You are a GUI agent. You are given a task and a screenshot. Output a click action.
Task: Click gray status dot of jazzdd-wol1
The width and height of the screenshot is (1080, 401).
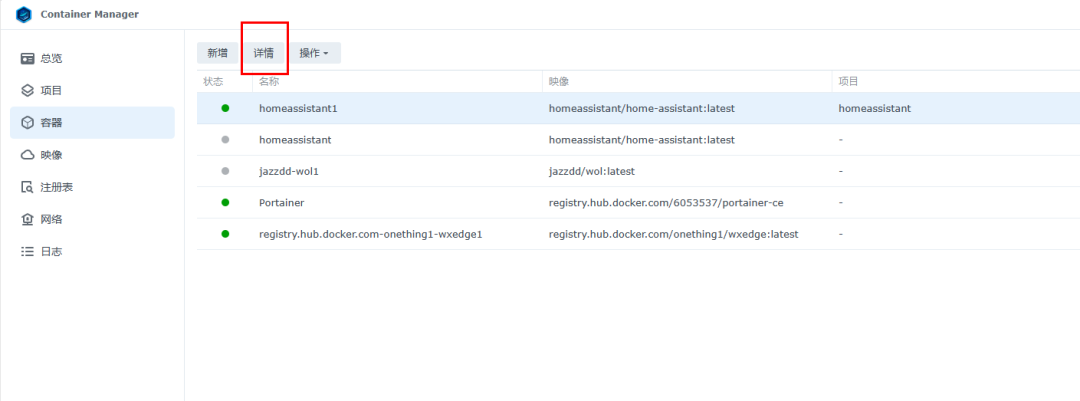click(x=225, y=171)
